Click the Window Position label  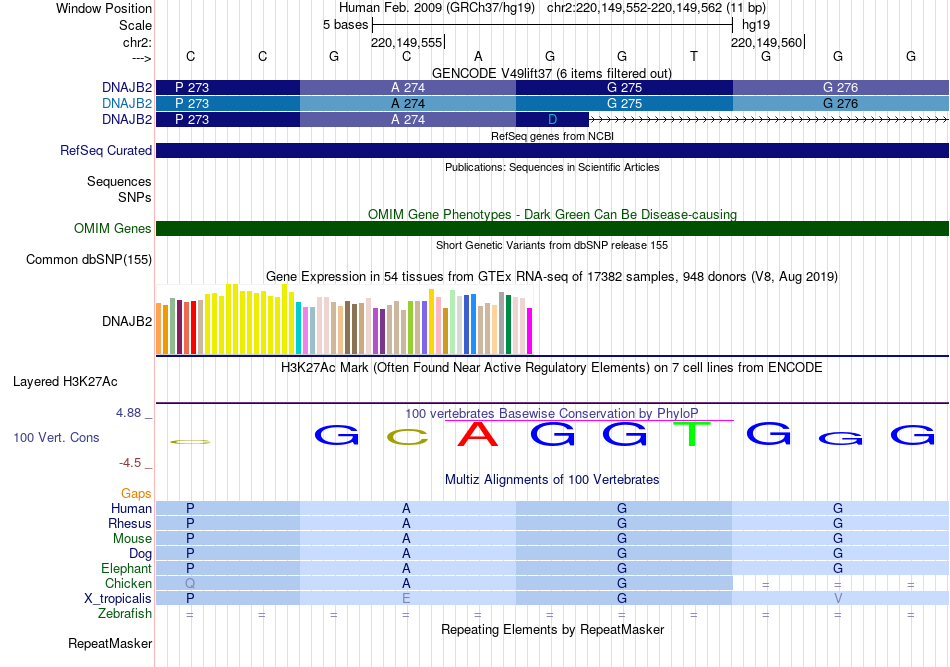point(104,8)
